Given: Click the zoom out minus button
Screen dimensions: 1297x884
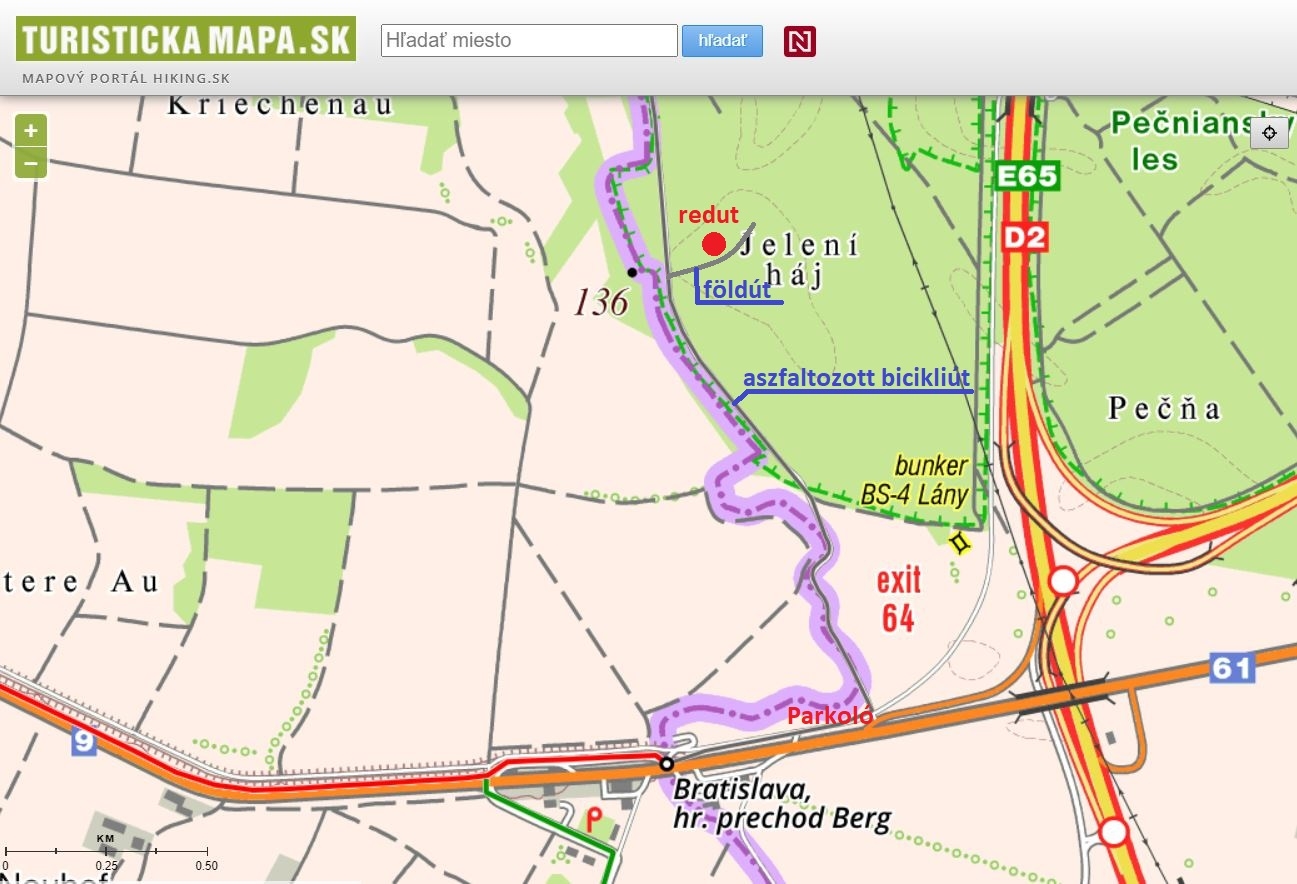Looking at the screenshot, I should click(31, 162).
